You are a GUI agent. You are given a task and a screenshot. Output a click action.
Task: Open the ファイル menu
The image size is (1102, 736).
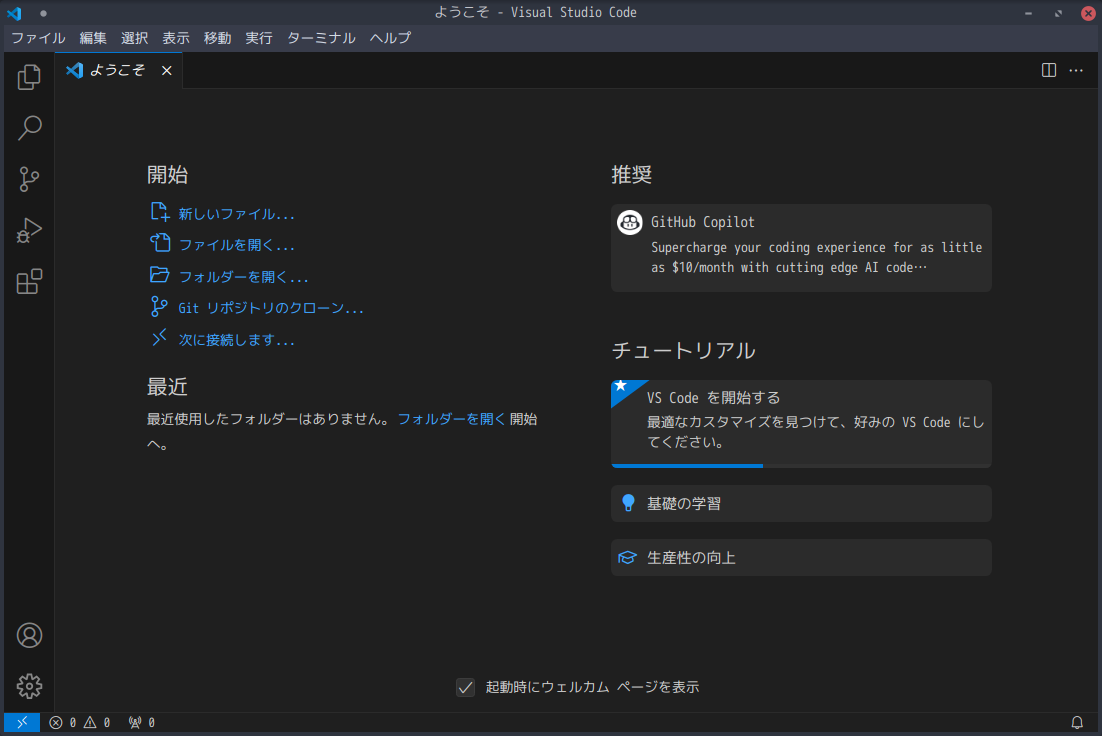(x=39, y=38)
